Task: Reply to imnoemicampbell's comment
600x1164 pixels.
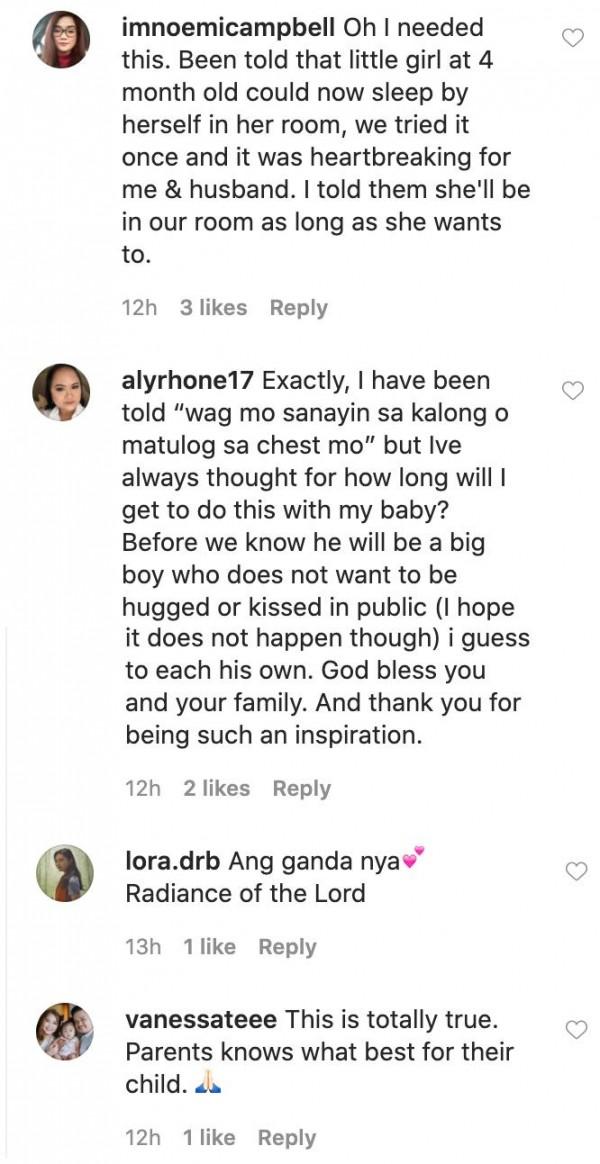Action: 298,308
